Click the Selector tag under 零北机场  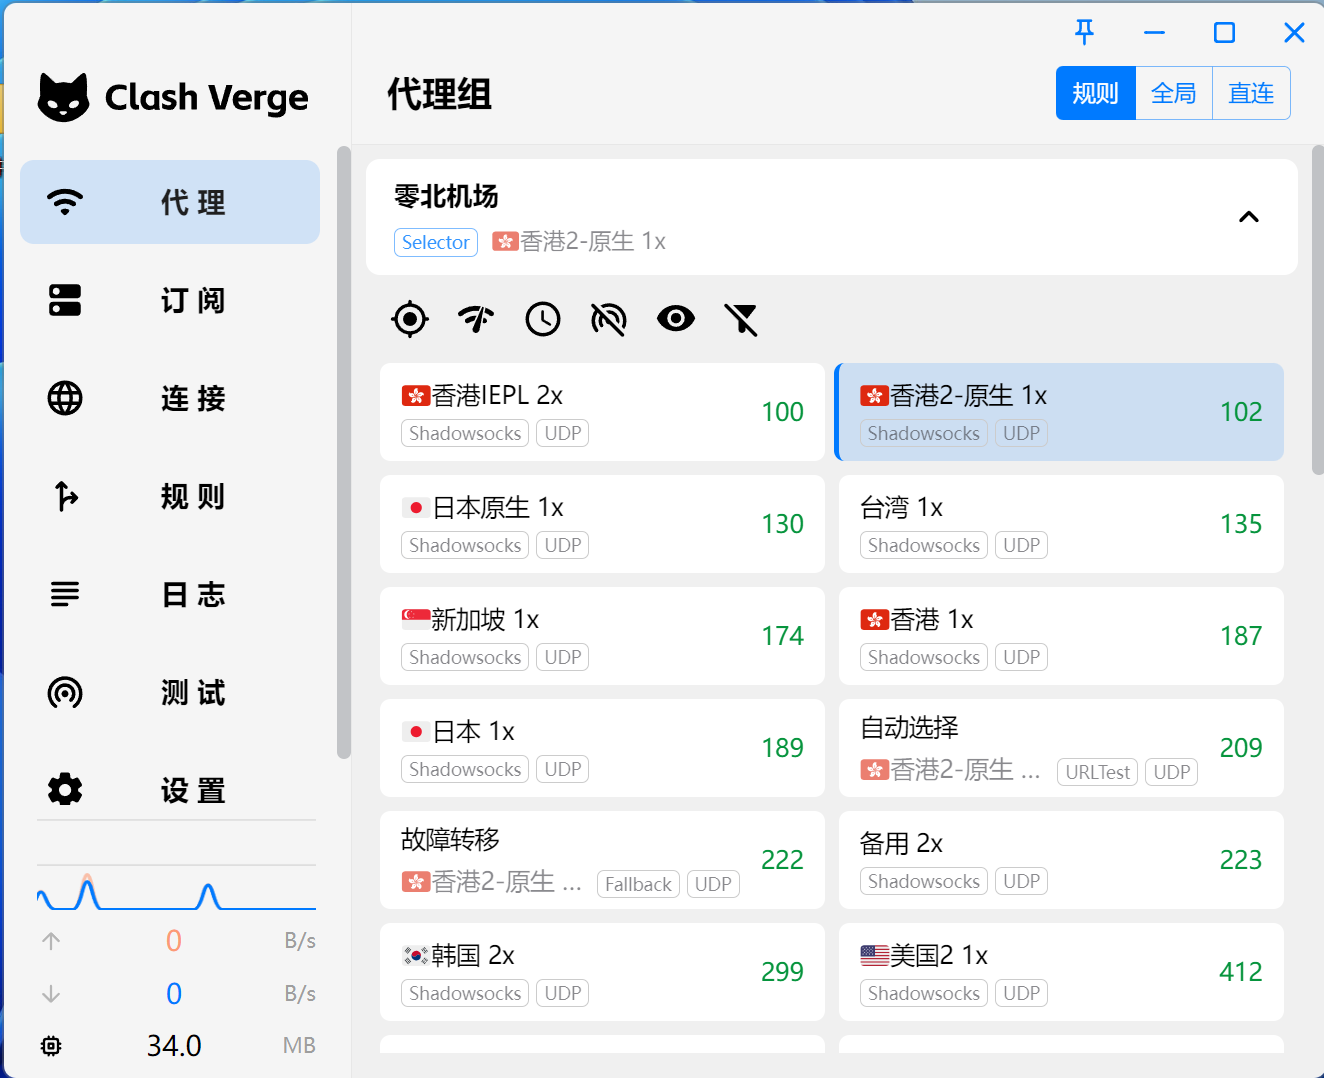click(436, 242)
